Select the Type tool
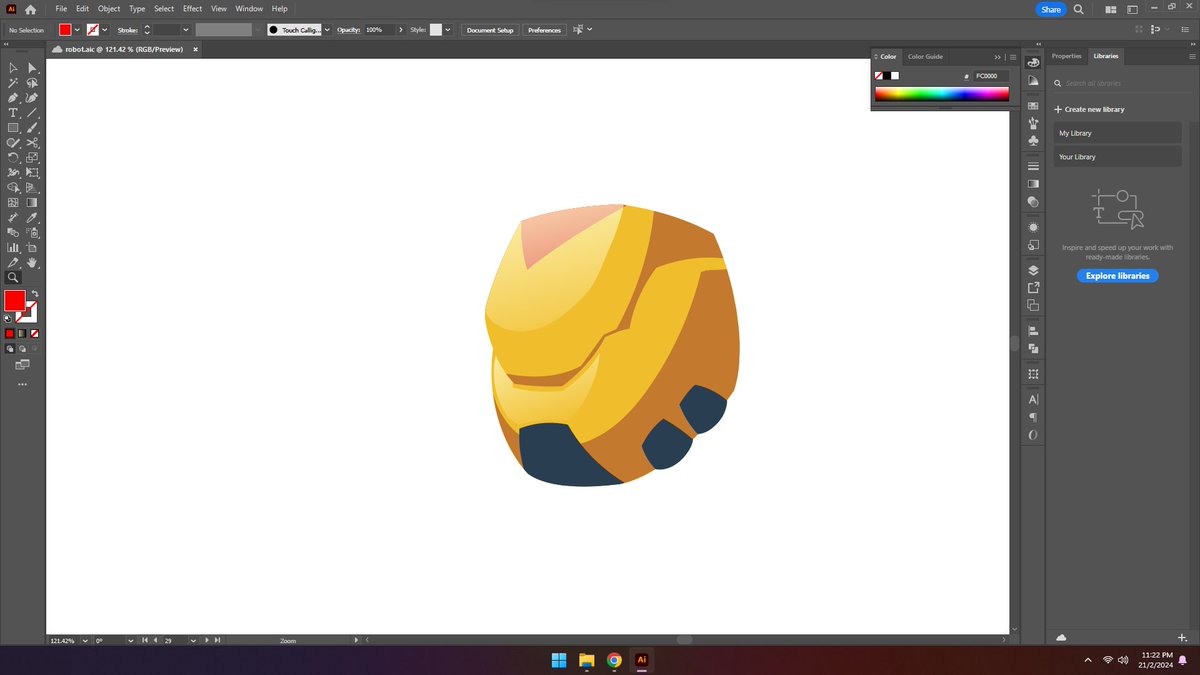The width and height of the screenshot is (1200, 675). pyautogui.click(x=13, y=113)
